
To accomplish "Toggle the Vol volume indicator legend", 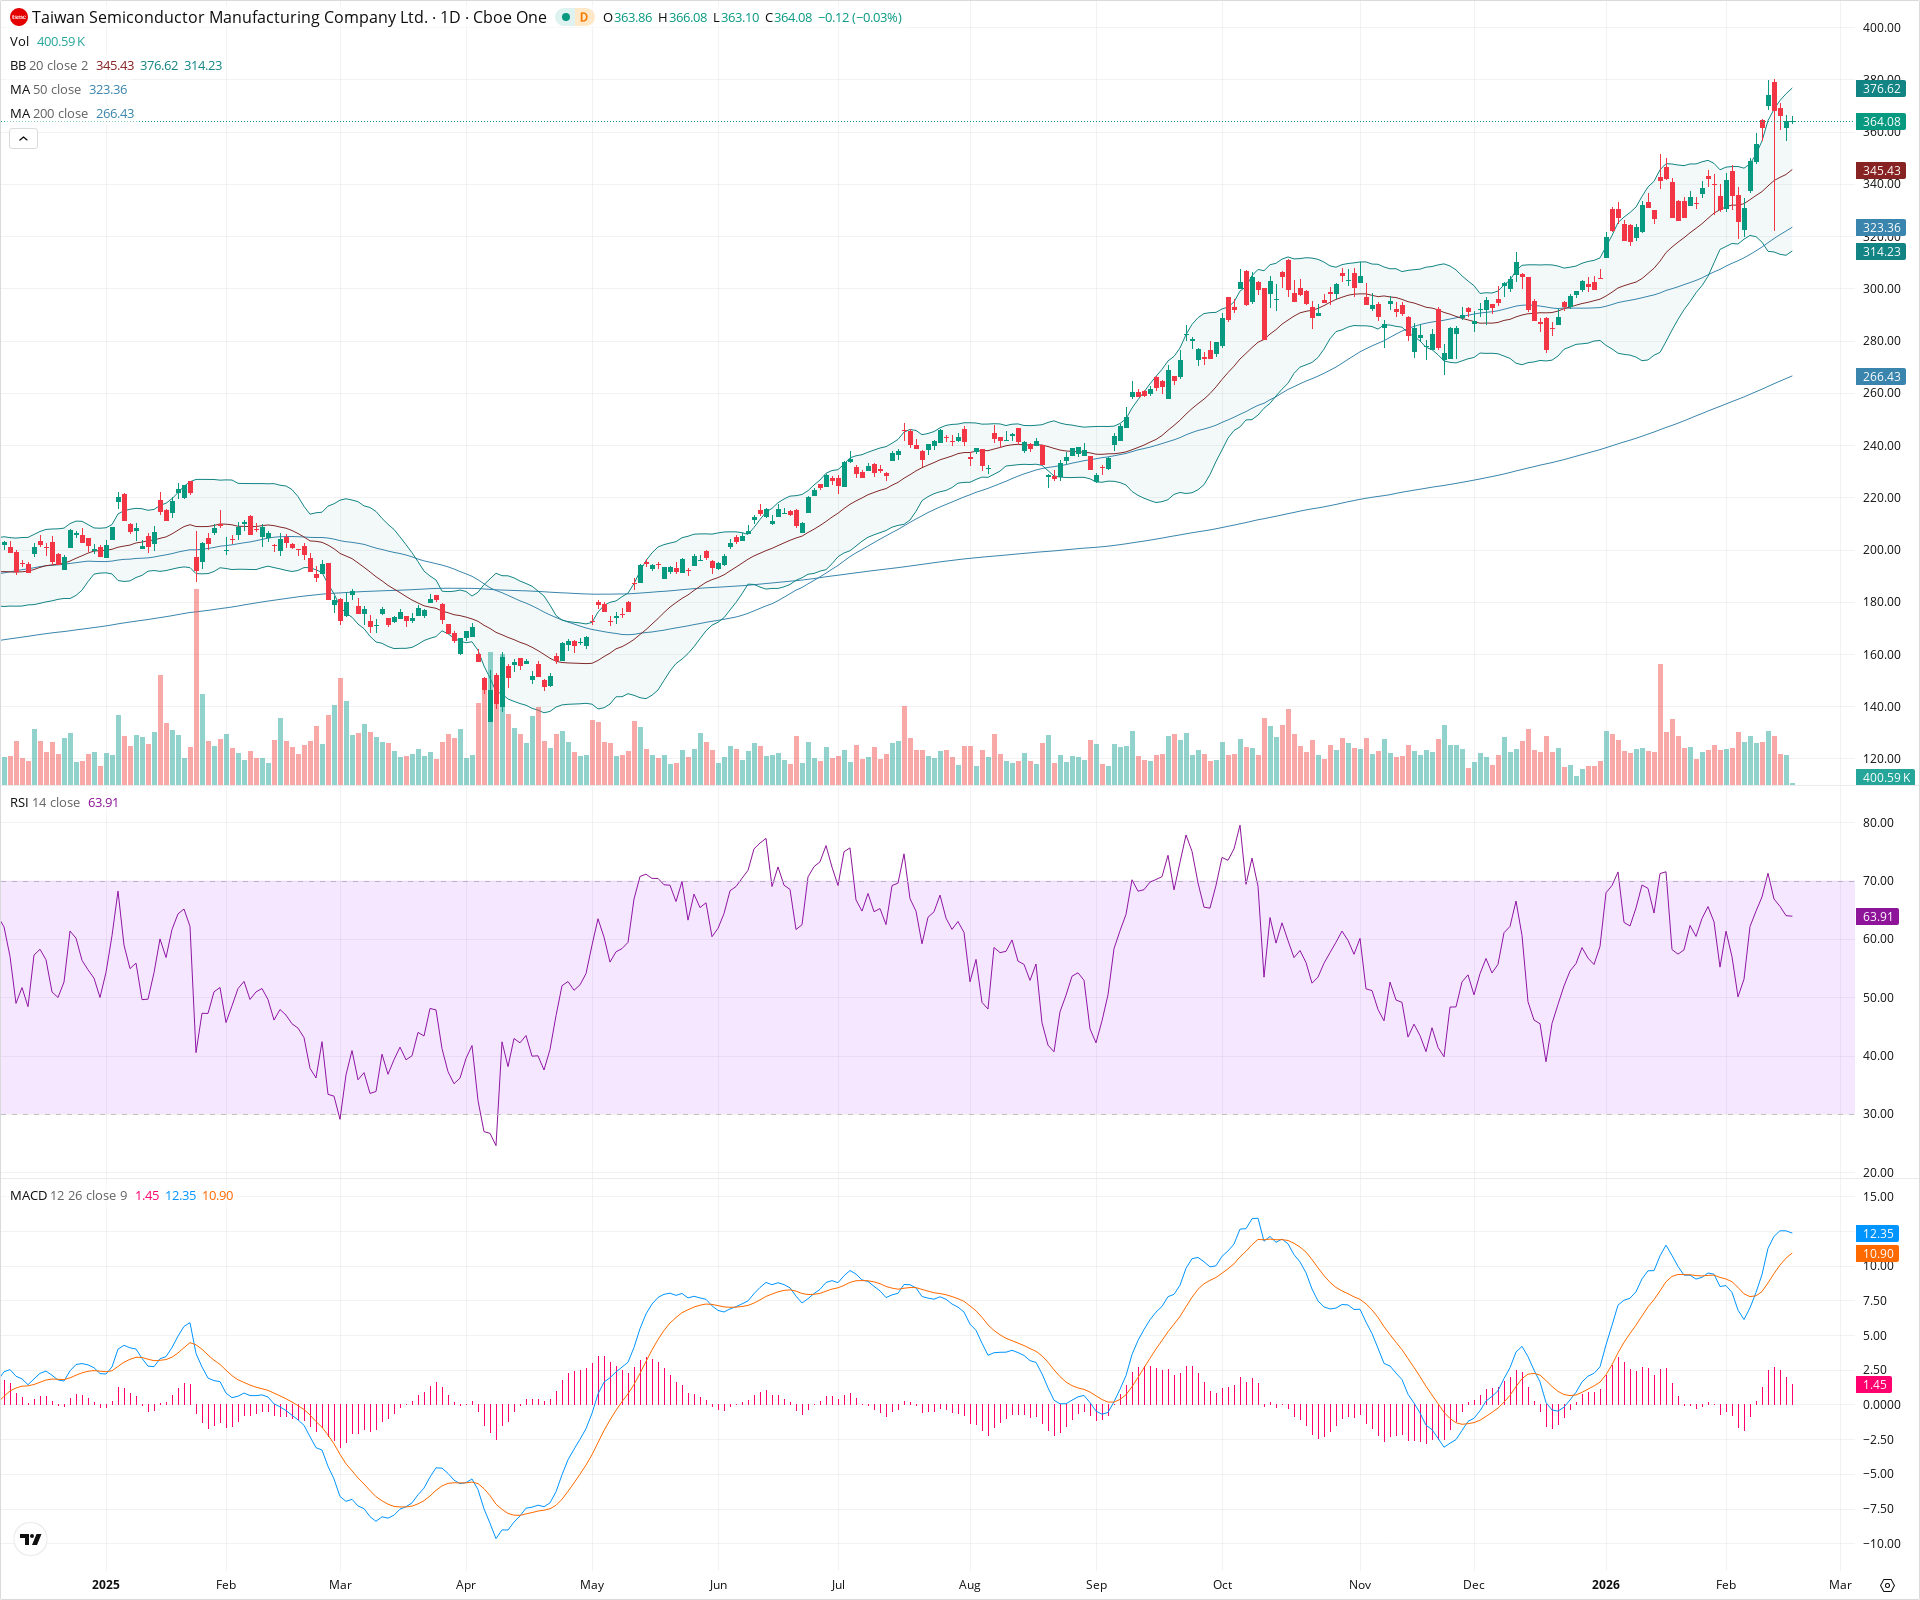I will (x=18, y=41).
